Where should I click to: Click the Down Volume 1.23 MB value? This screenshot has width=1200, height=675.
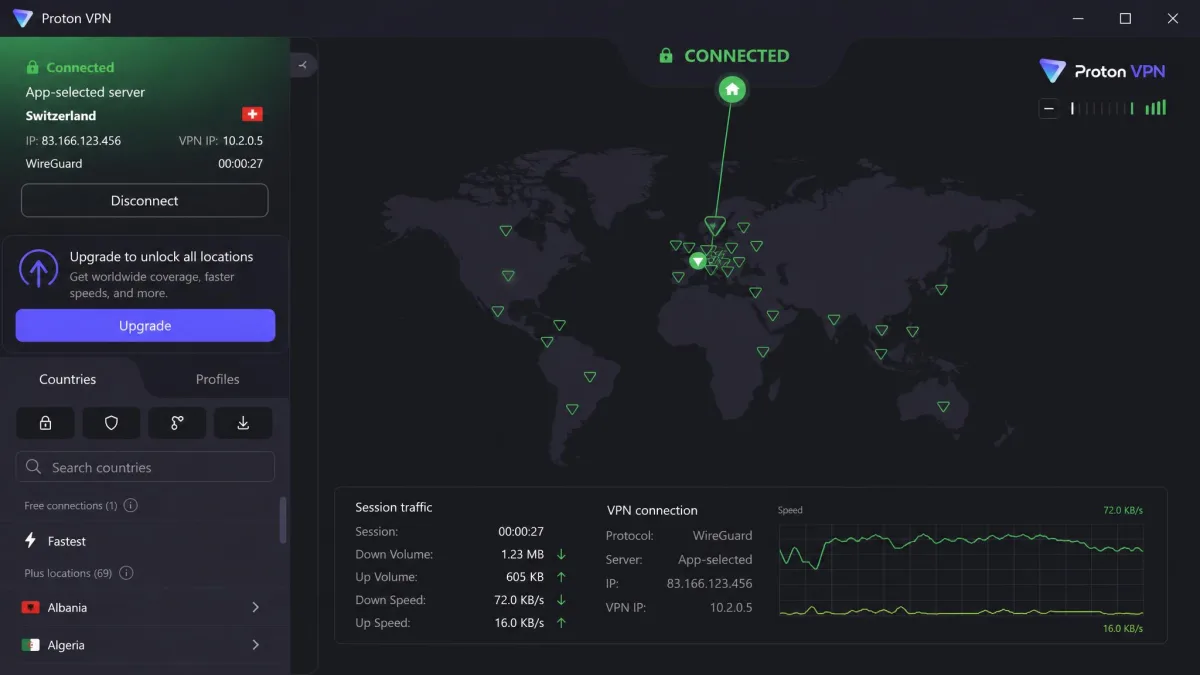click(x=523, y=554)
